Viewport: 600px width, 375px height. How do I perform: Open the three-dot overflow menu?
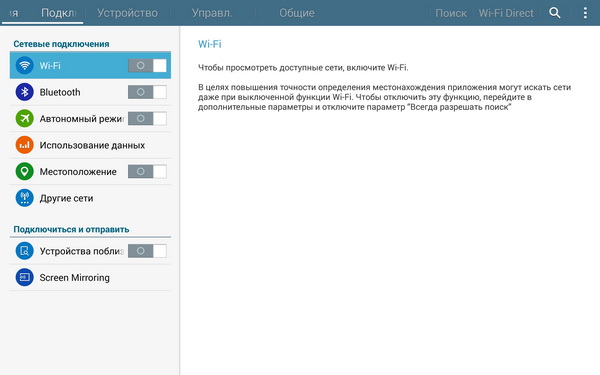click(x=585, y=13)
